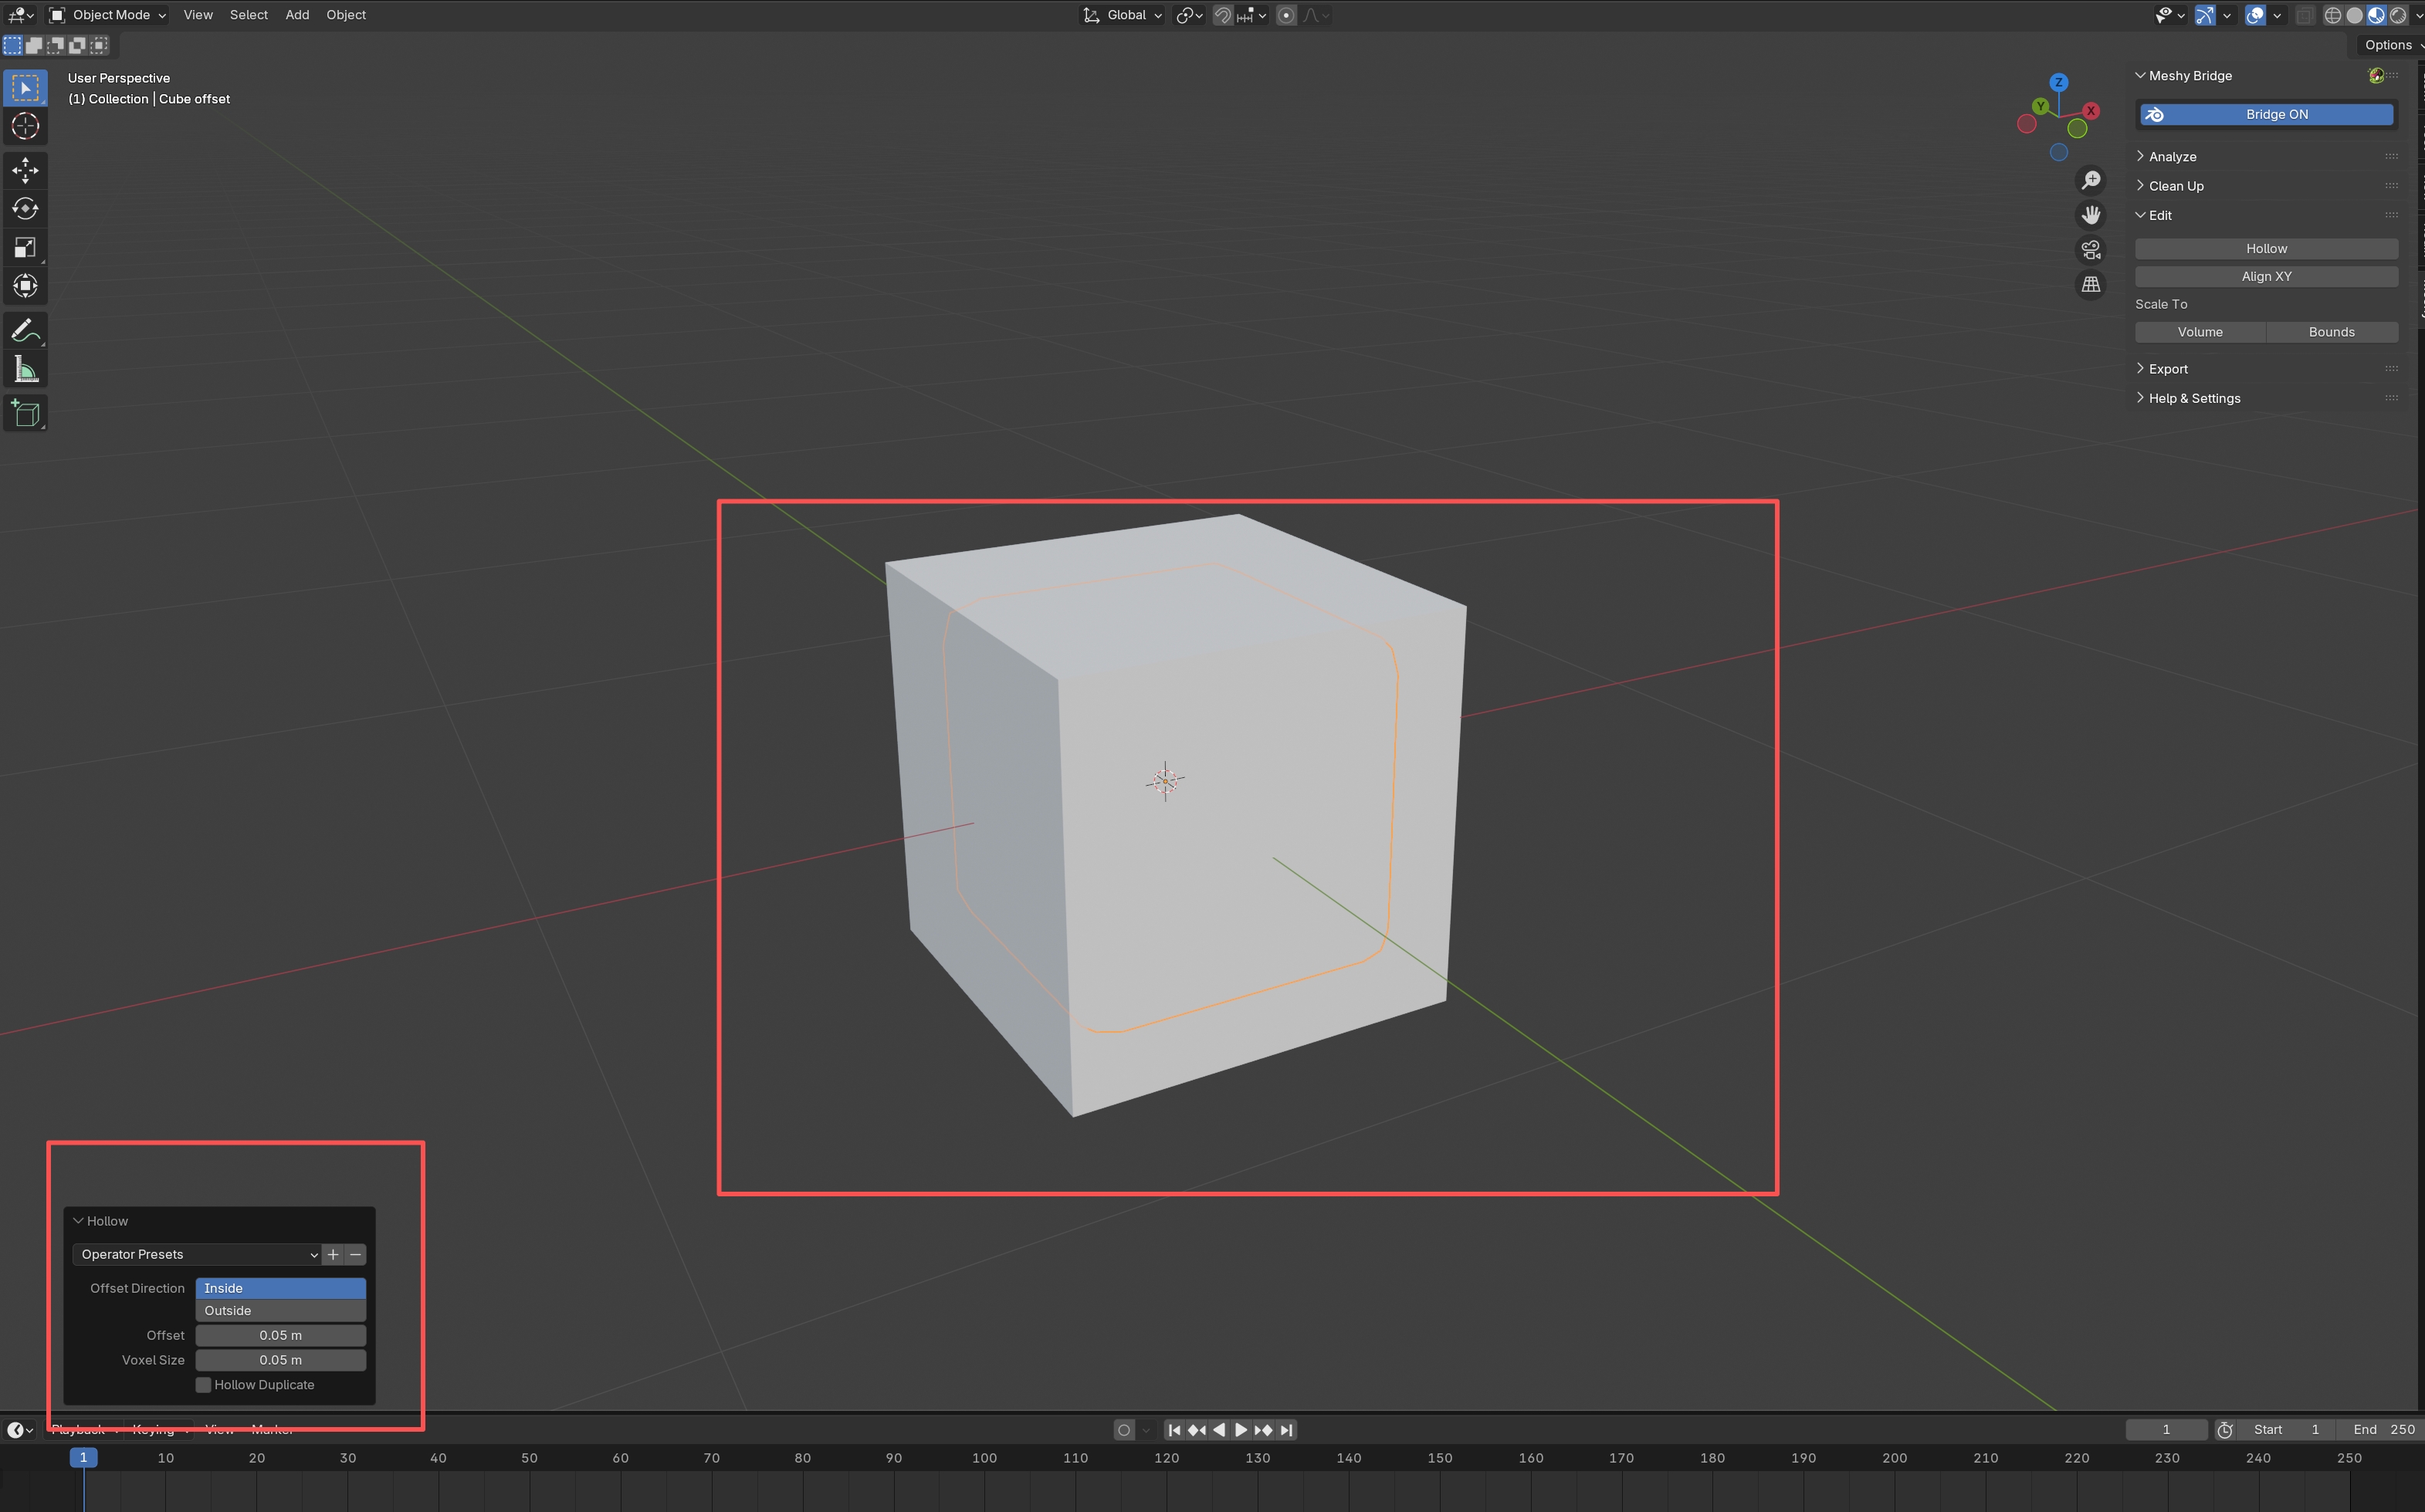Select the Rotate tool
Screen dimensions: 2425x1512
coord(25,208)
